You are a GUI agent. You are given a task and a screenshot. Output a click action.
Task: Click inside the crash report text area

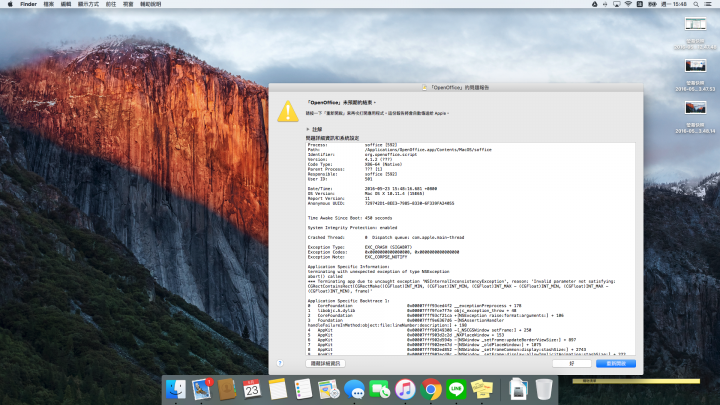471,248
